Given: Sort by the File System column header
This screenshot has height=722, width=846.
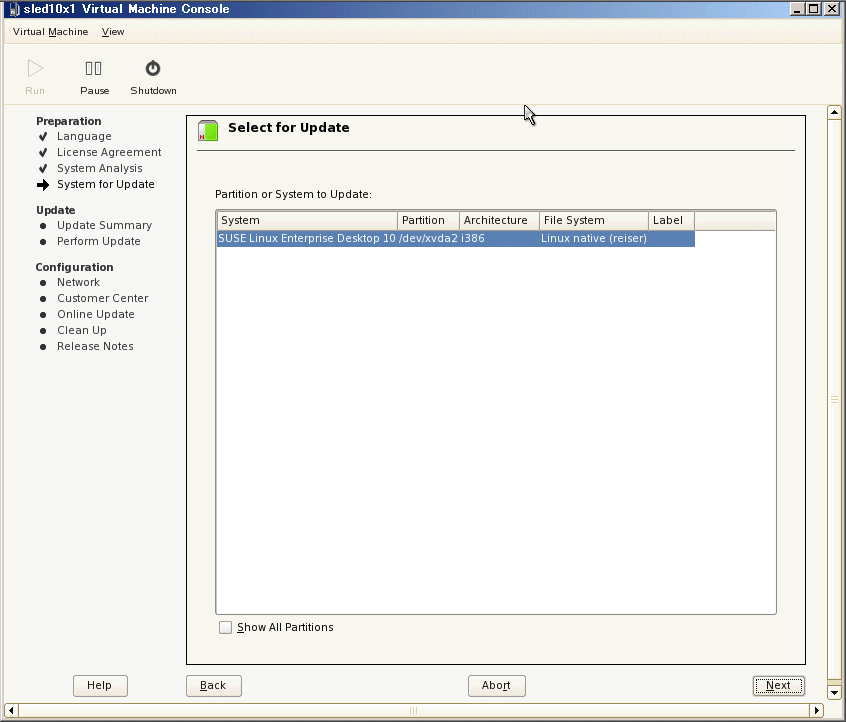Looking at the screenshot, I should [x=594, y=221].
